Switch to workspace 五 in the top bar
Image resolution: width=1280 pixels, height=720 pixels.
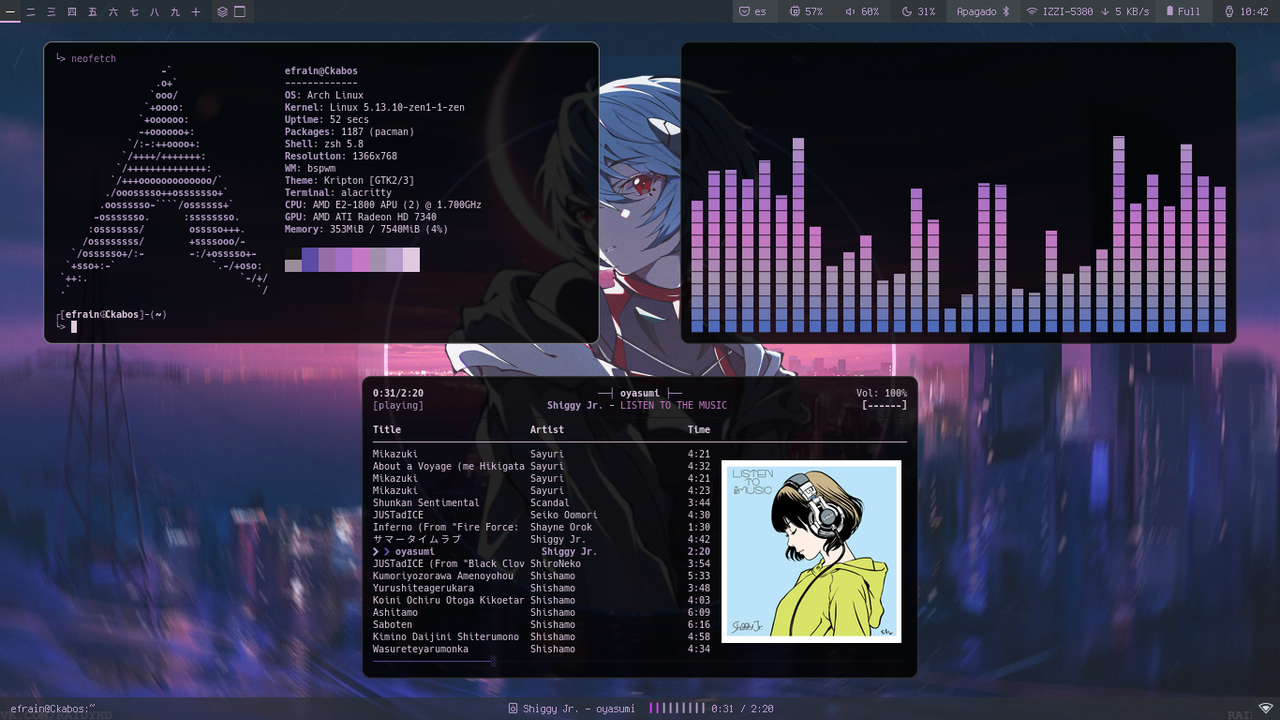tap(92, 12)
